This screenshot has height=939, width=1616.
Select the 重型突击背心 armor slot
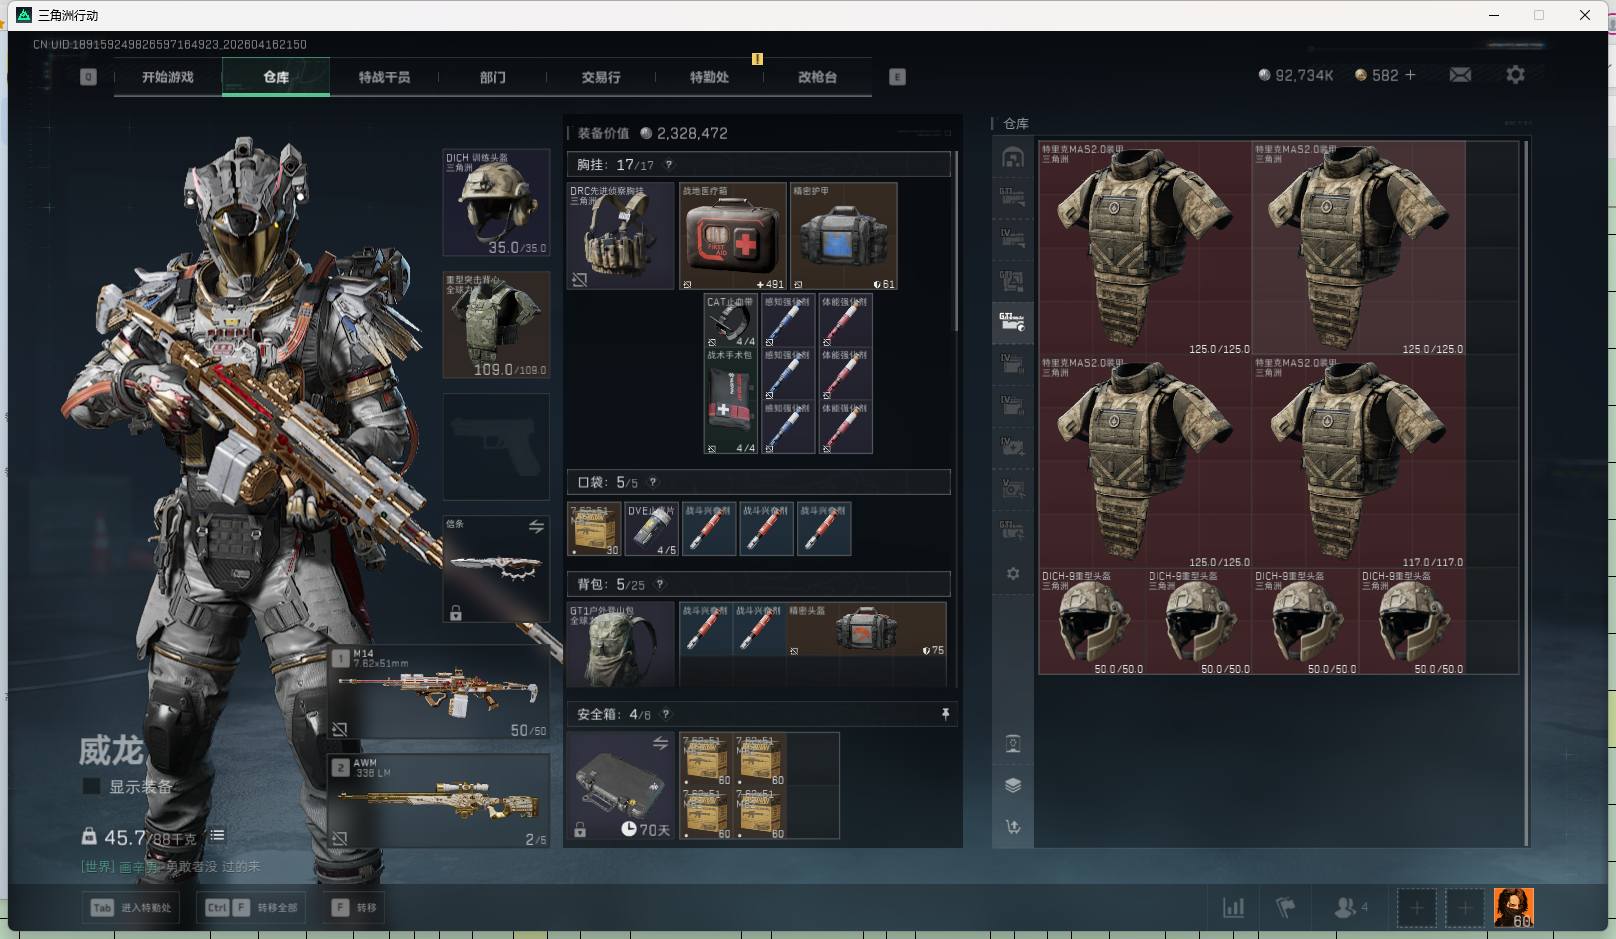pos(496,325)
